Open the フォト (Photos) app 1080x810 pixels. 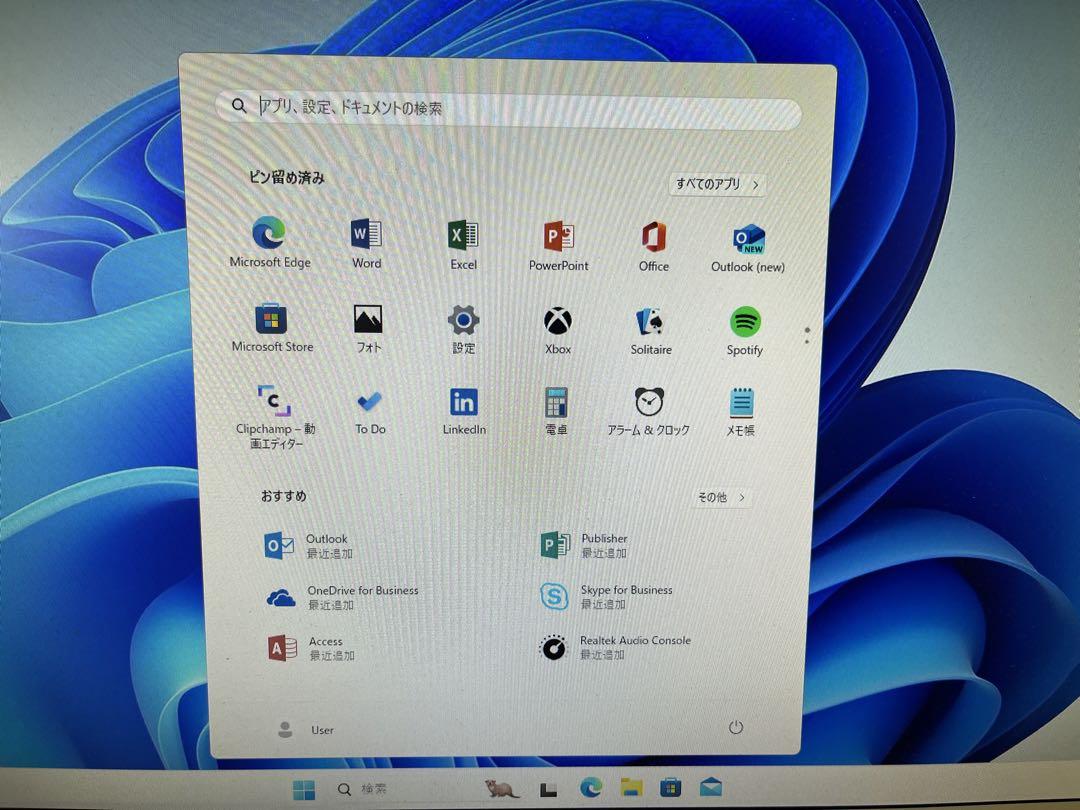368,329
